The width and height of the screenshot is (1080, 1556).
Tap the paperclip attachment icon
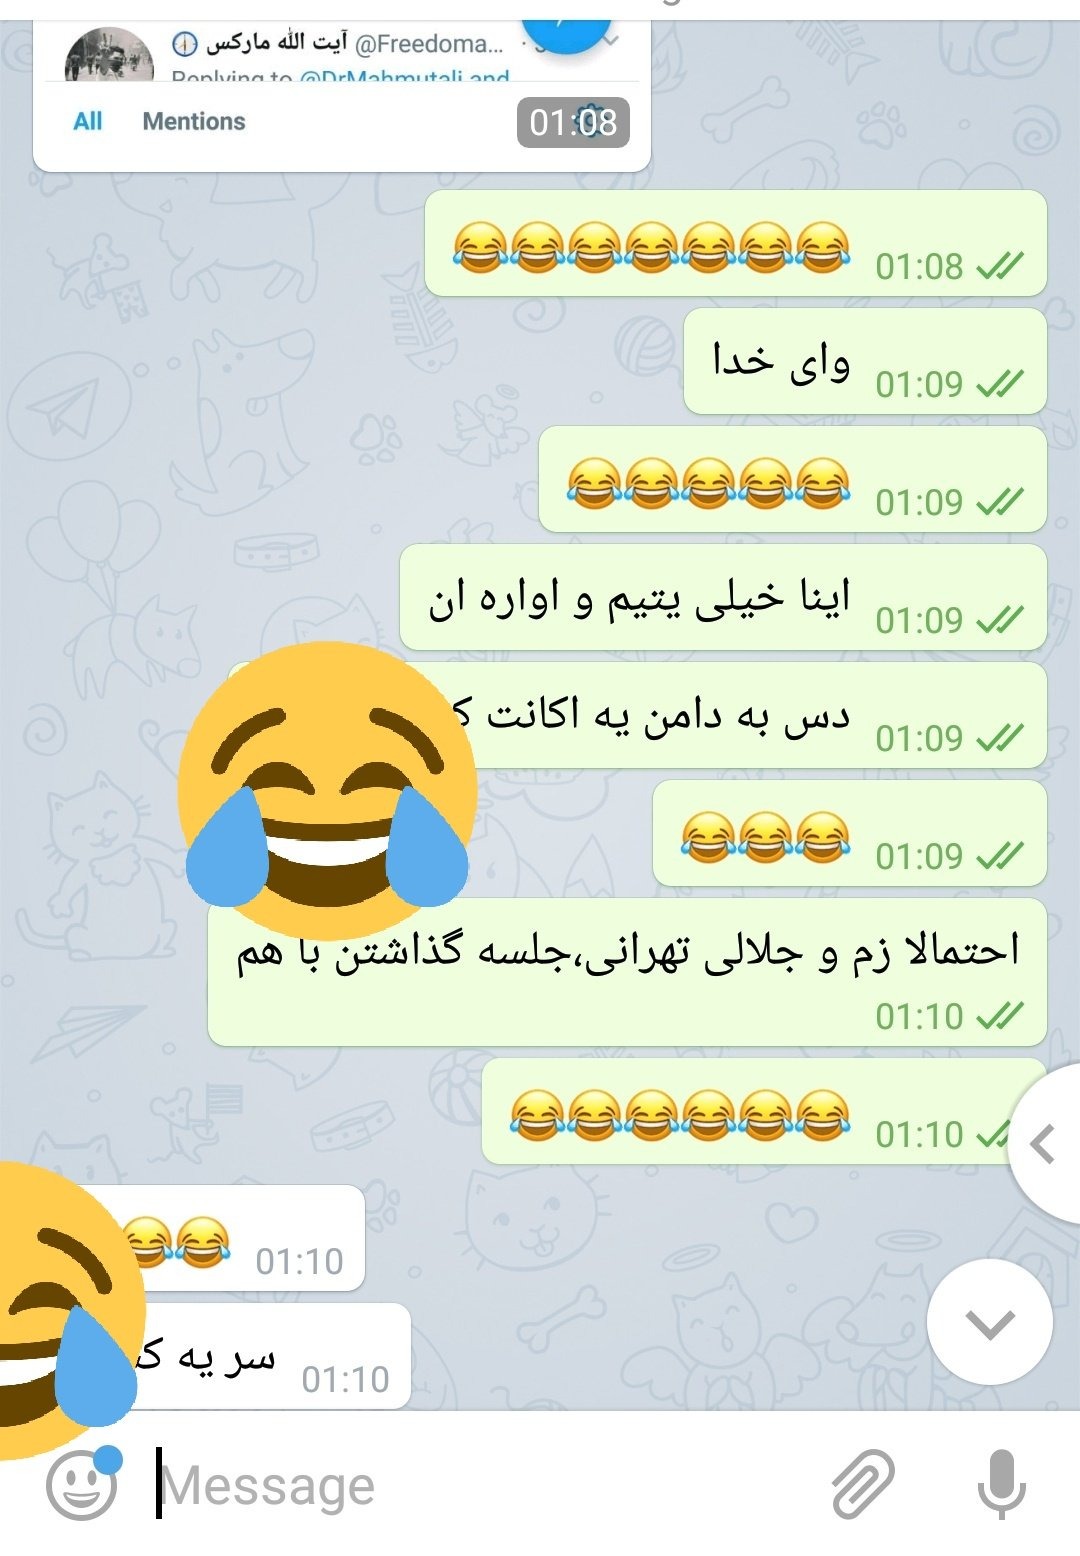click(x=863, y=1484)
